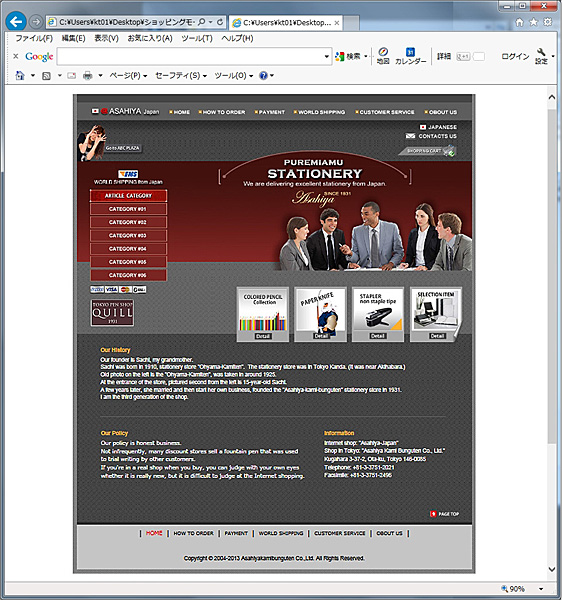Click the credit card logos strip
562x600 pixels.
118,289
